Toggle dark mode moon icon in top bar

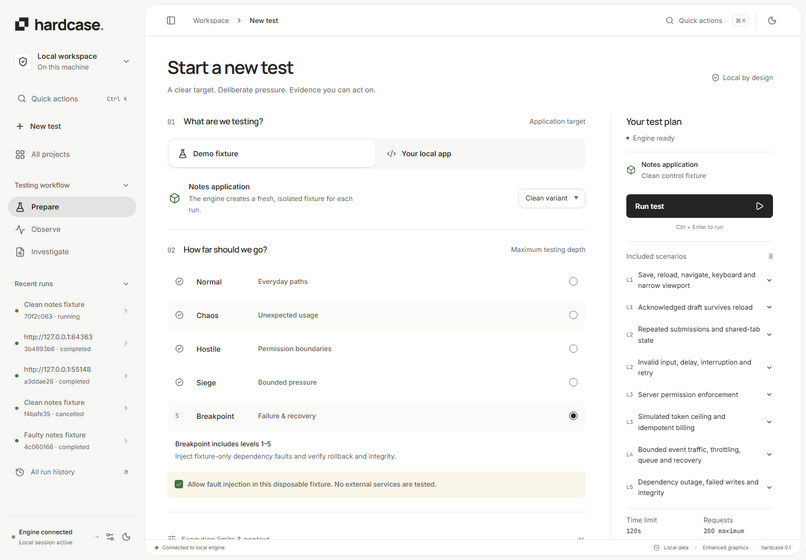[x=772, y=21]
